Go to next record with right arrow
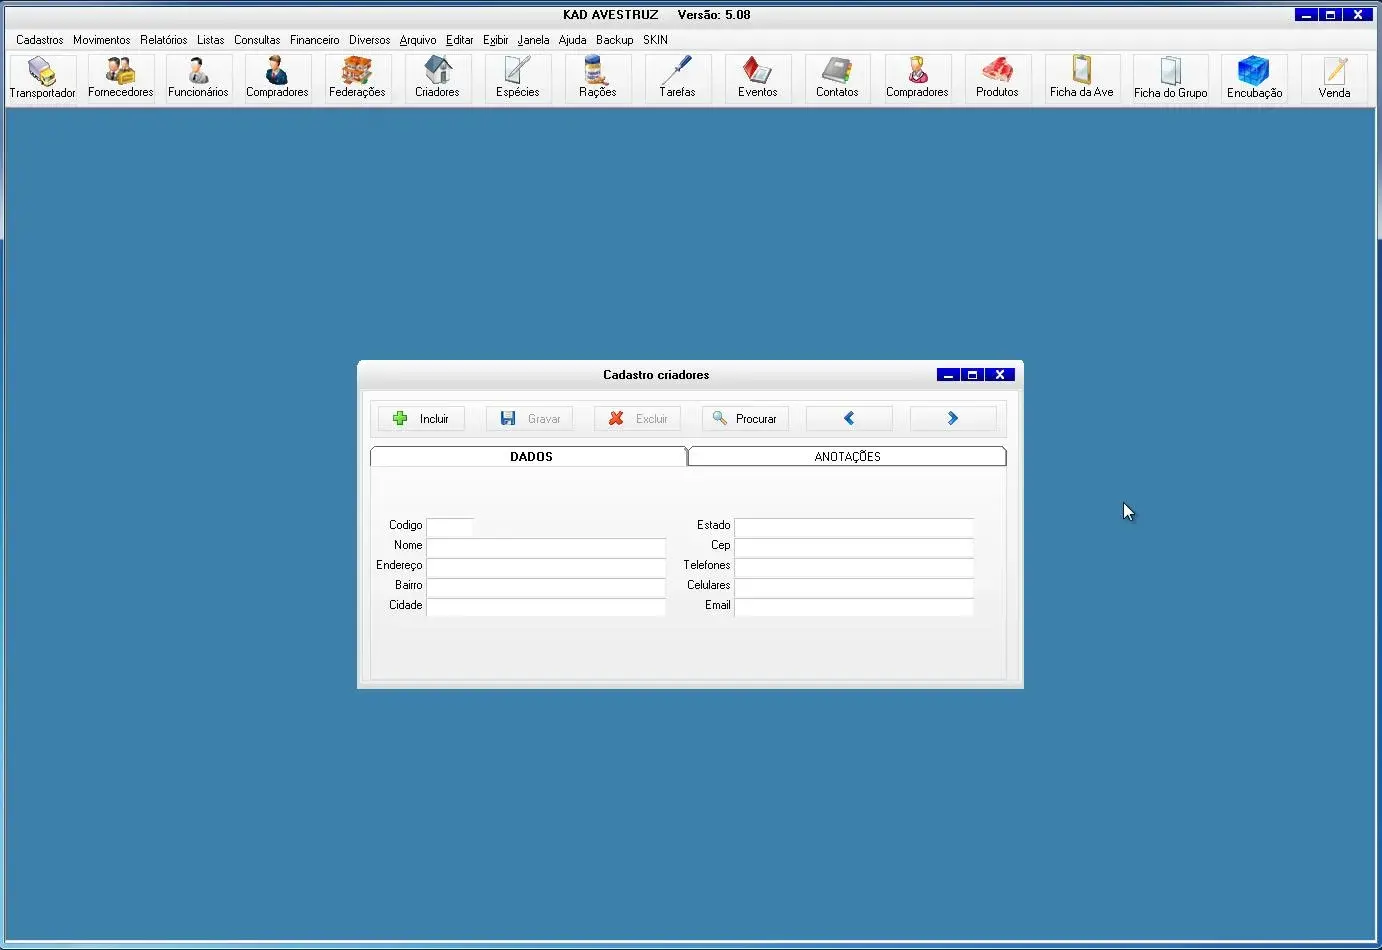This screenshot has width=1382, height=950. [952, 419]
